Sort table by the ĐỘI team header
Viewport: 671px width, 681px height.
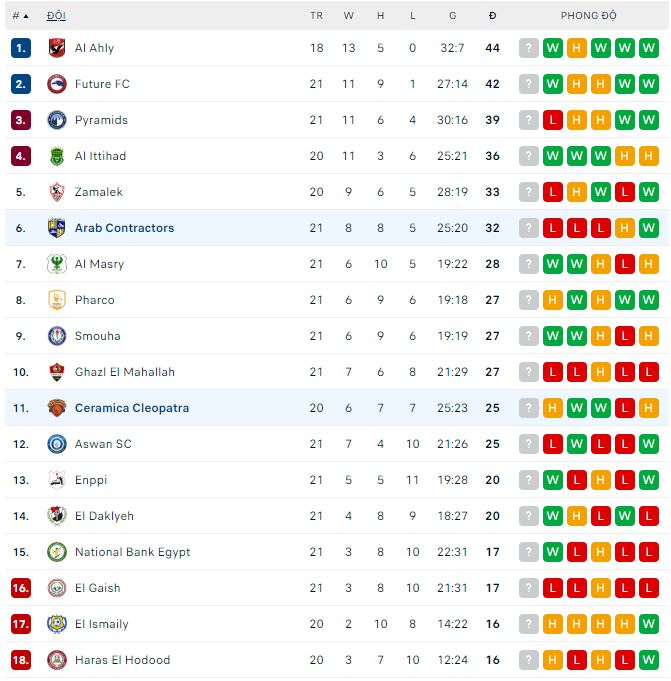[56, 16]
